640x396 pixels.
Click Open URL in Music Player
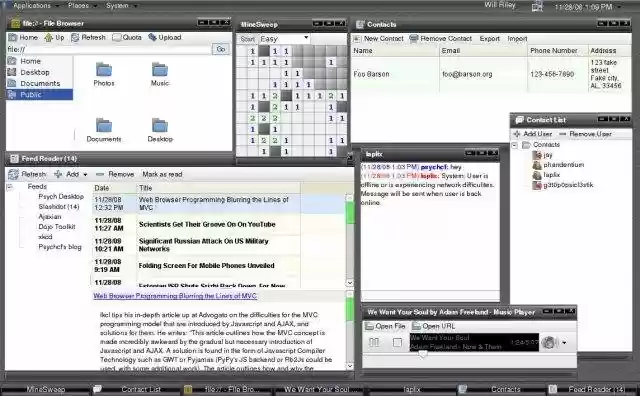pyautogui.click(x=433, y=326)
